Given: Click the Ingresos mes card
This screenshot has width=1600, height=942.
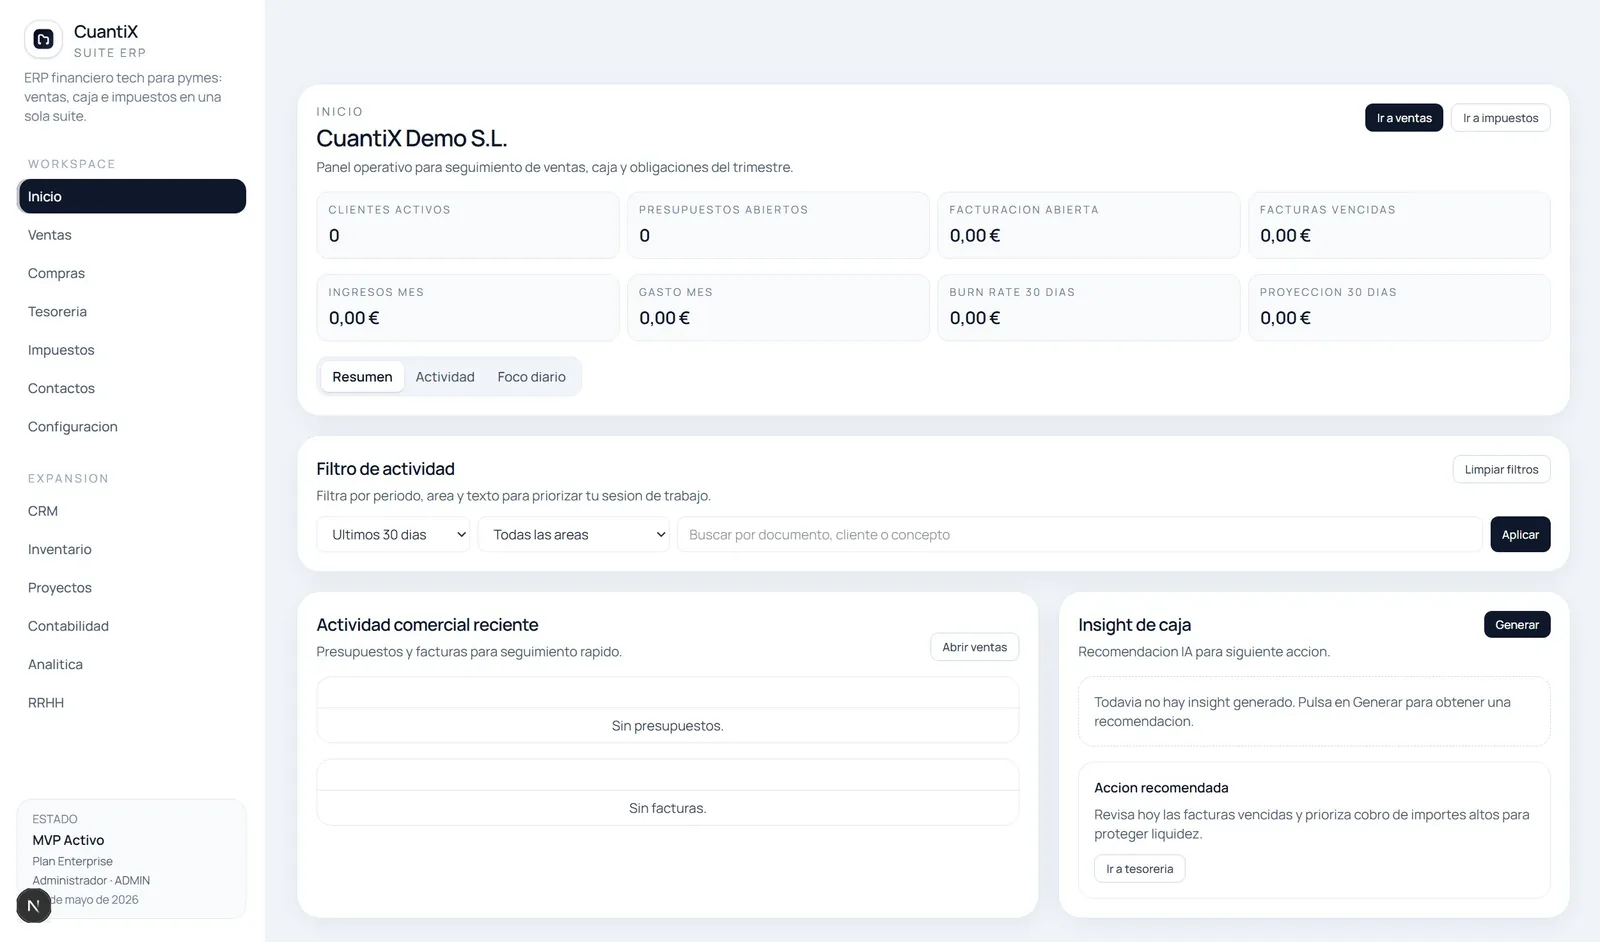Looking at the screenshot, I should [468, 308].
